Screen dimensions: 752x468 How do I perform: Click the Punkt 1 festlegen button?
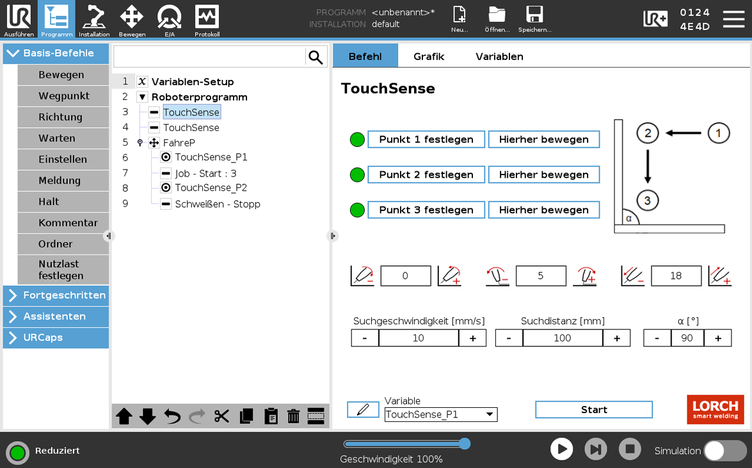coord(426,139)
